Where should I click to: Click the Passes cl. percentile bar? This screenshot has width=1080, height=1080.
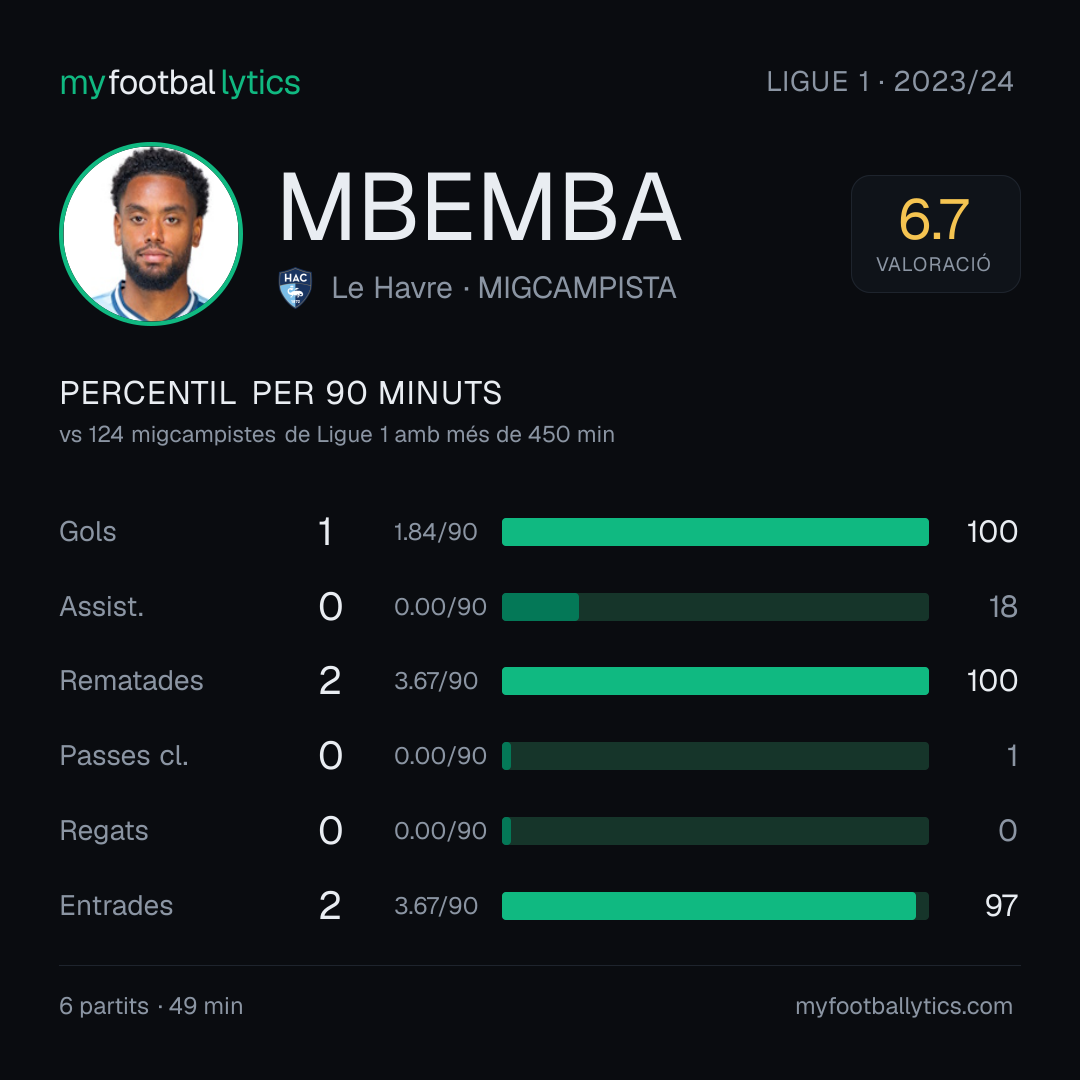pyautogui.click(x=715, y=756)
